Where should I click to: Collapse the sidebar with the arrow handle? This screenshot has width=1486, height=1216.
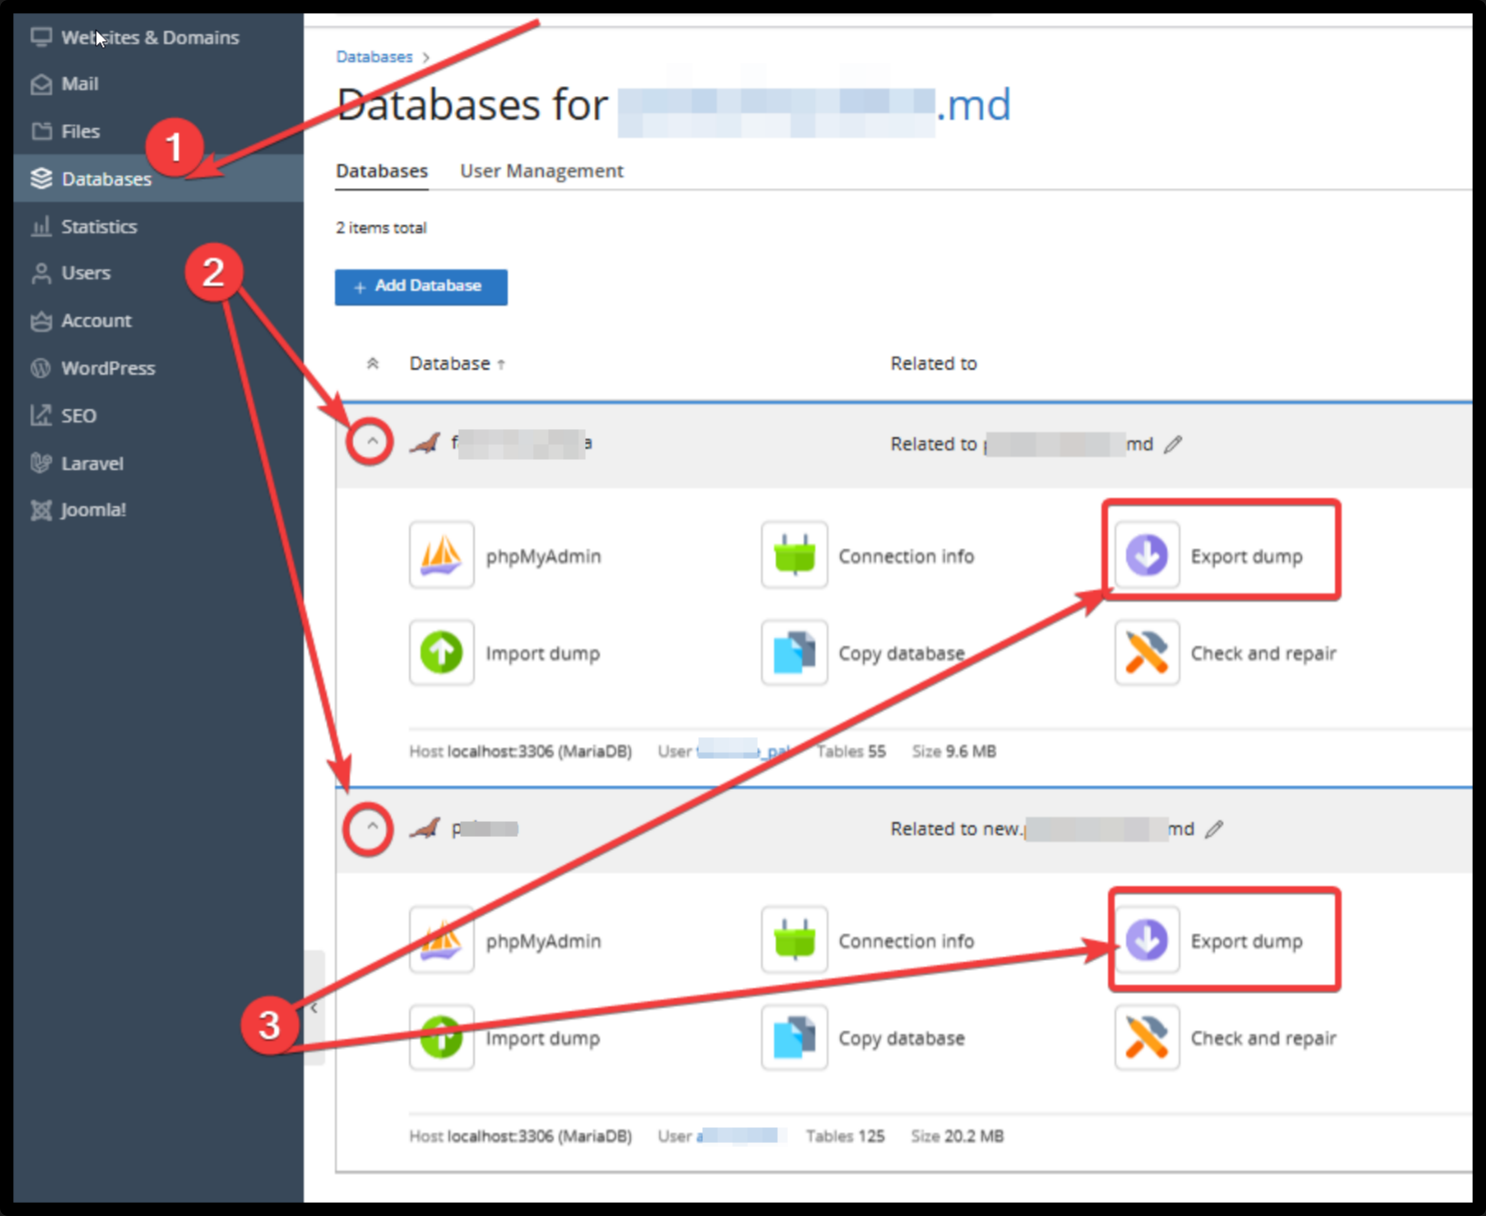point(314,1008)
